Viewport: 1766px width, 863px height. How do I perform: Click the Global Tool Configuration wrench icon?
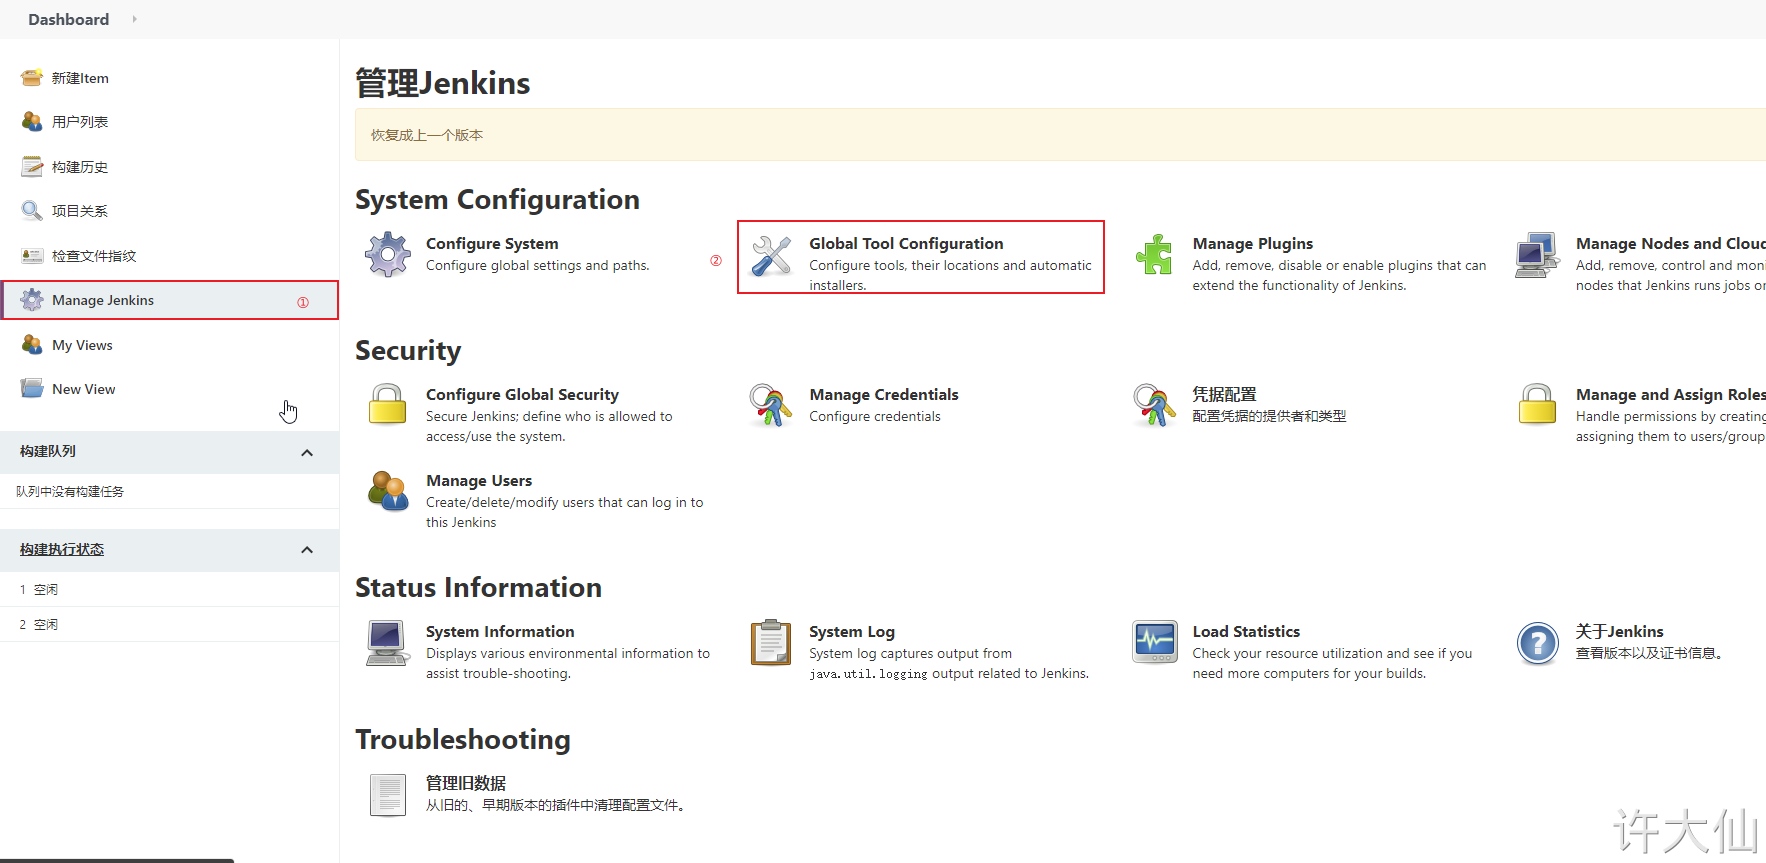pyautogui.click(x=771, y=256)
